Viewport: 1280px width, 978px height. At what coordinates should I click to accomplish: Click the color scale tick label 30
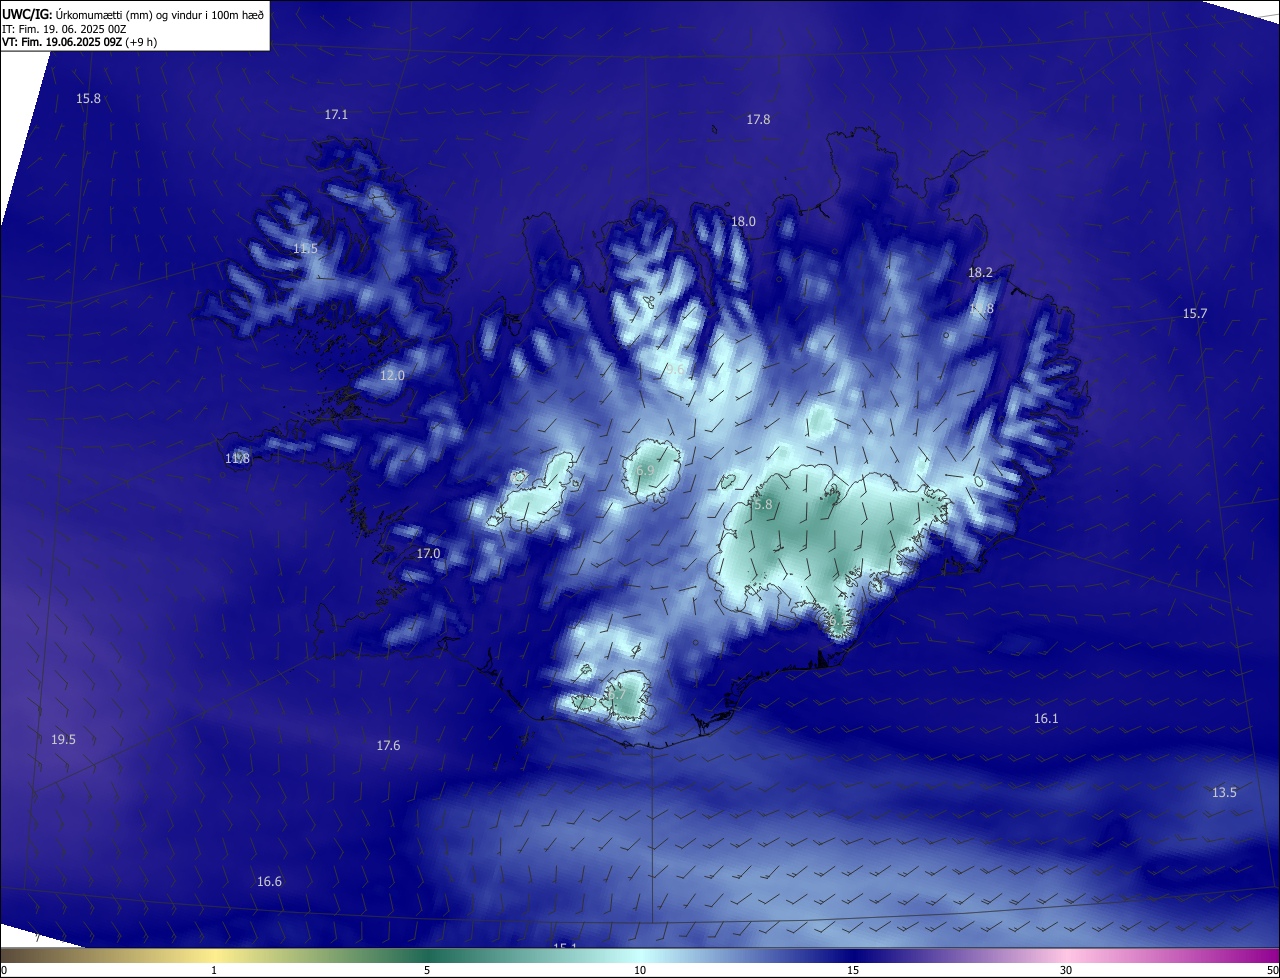coord(1066,970)
